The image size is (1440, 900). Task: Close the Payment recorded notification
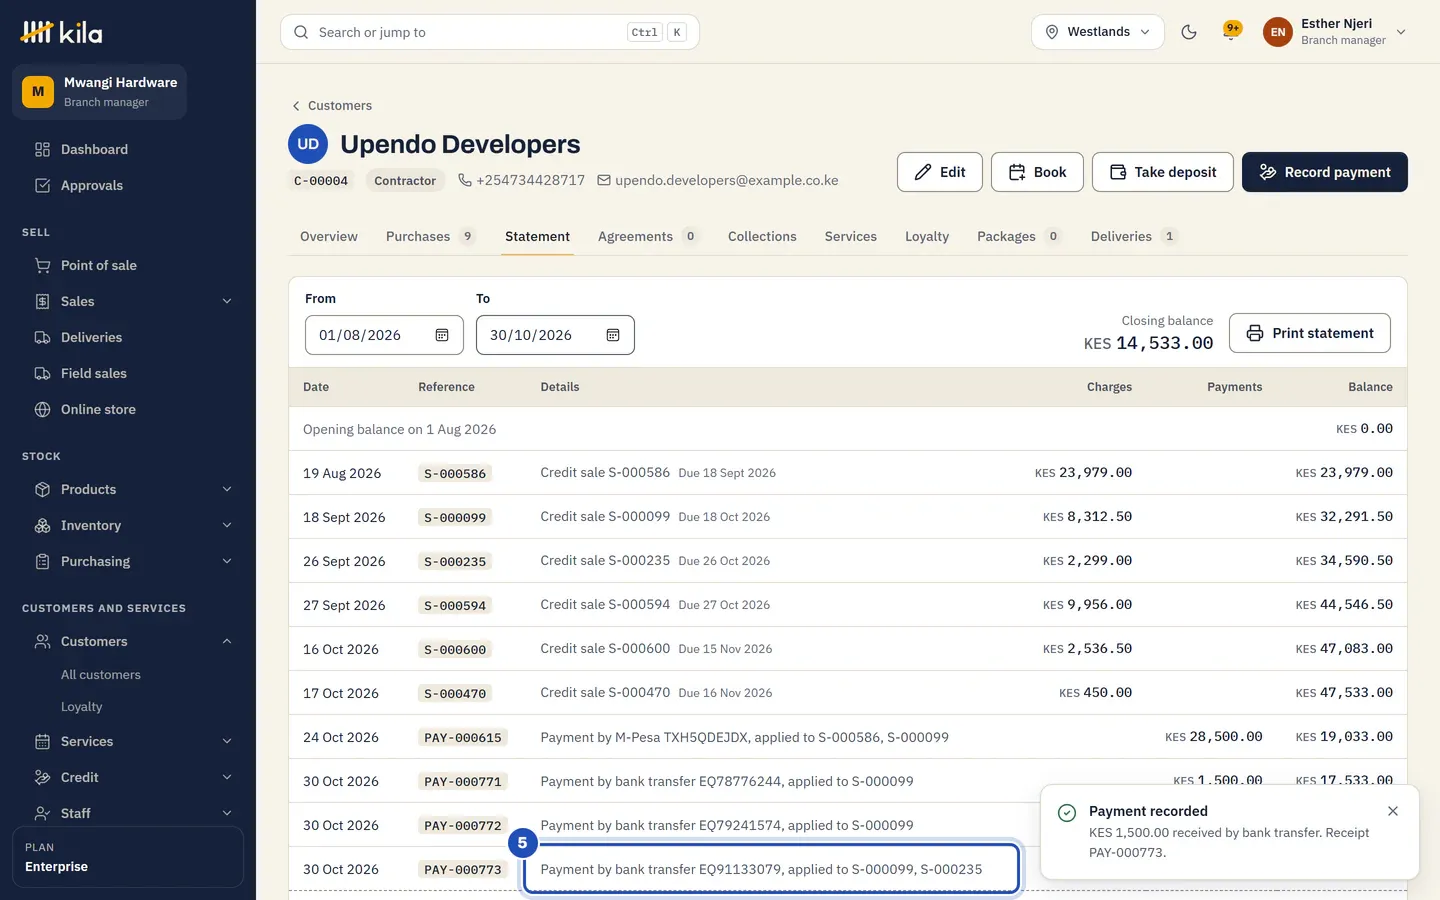[1393, 811]
